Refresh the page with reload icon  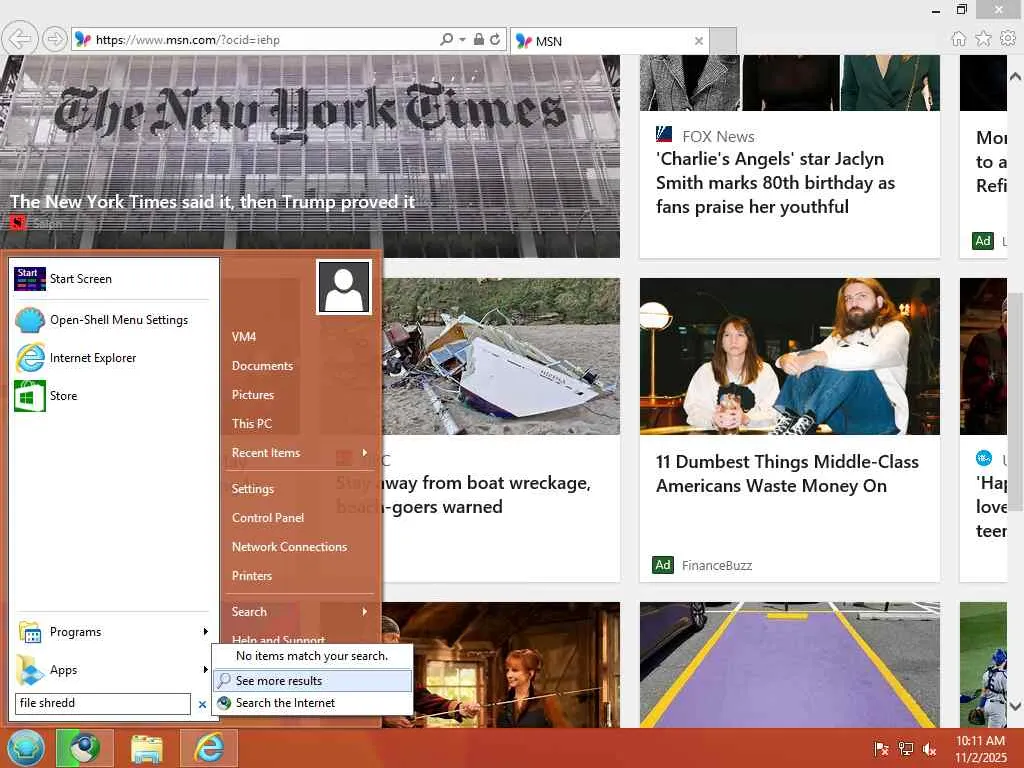pos(495,39)
